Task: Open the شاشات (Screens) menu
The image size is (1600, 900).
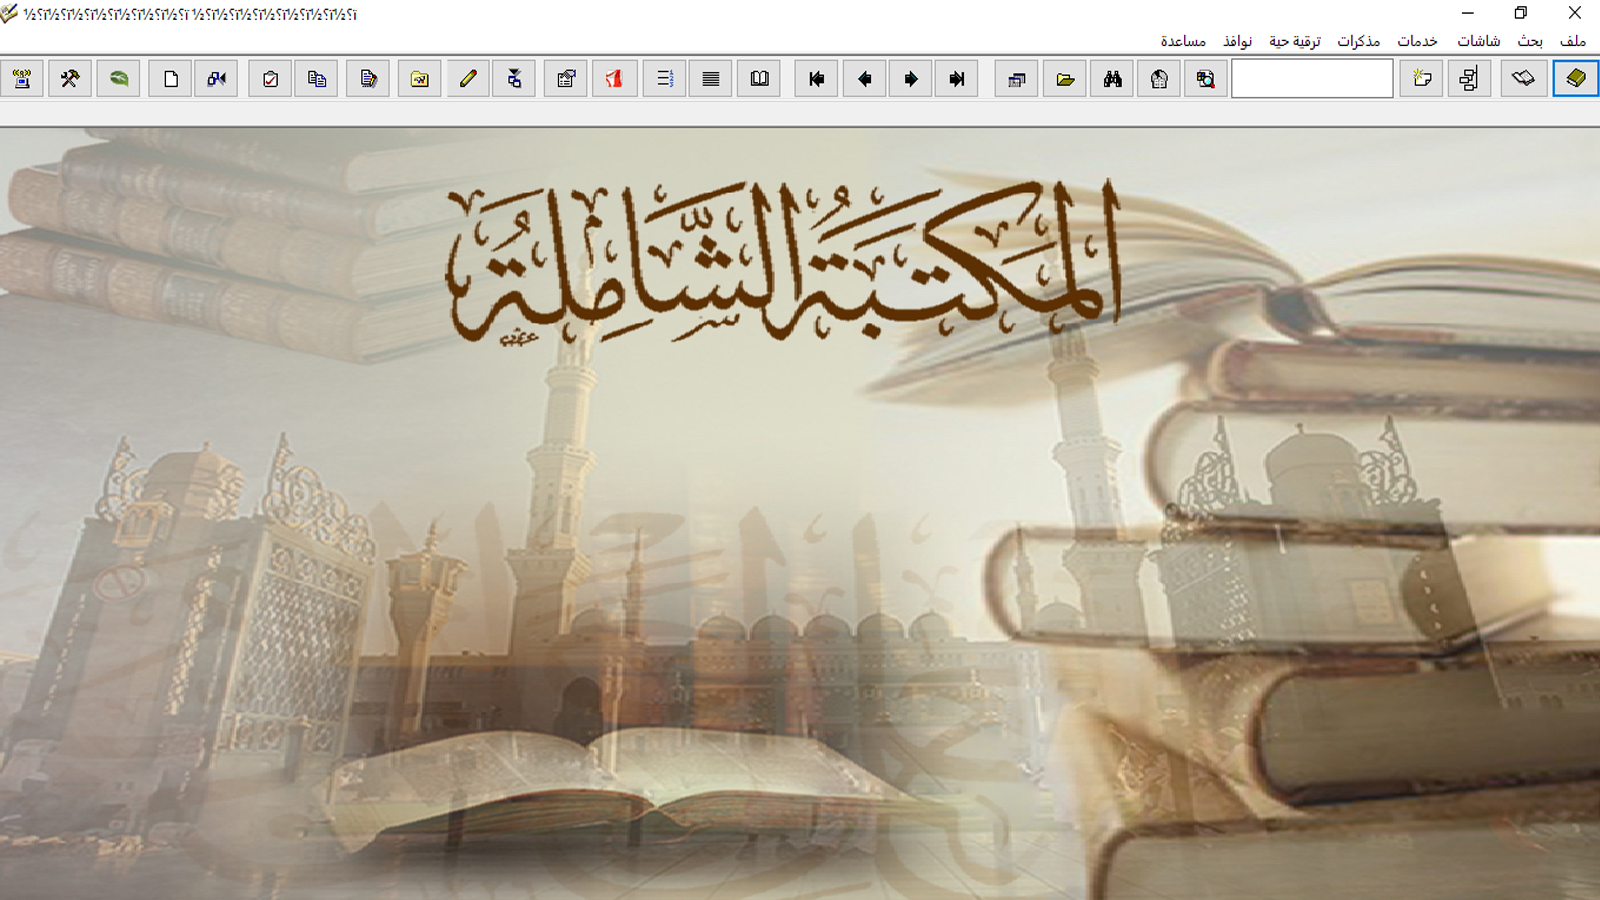Action: [x=1478, y=41]
